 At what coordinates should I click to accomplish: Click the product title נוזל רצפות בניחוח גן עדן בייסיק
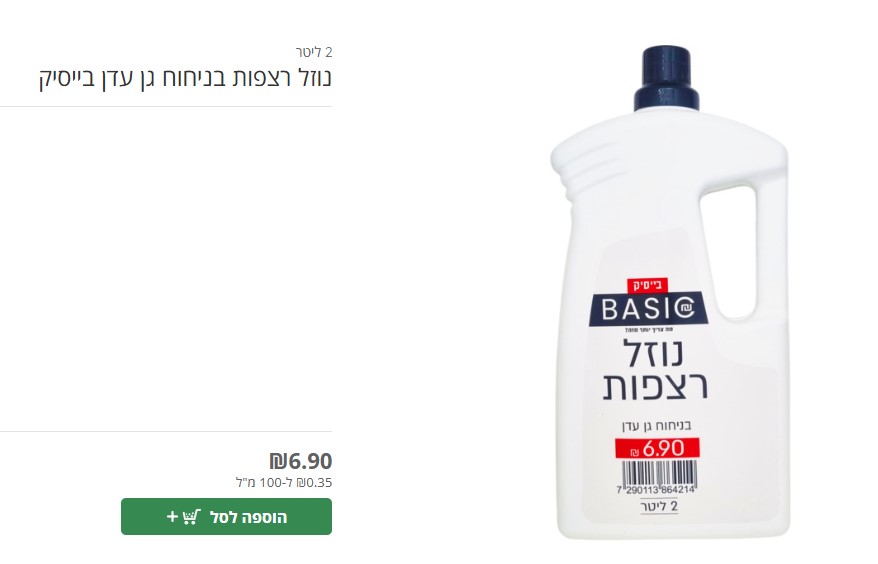click(185, 77)
